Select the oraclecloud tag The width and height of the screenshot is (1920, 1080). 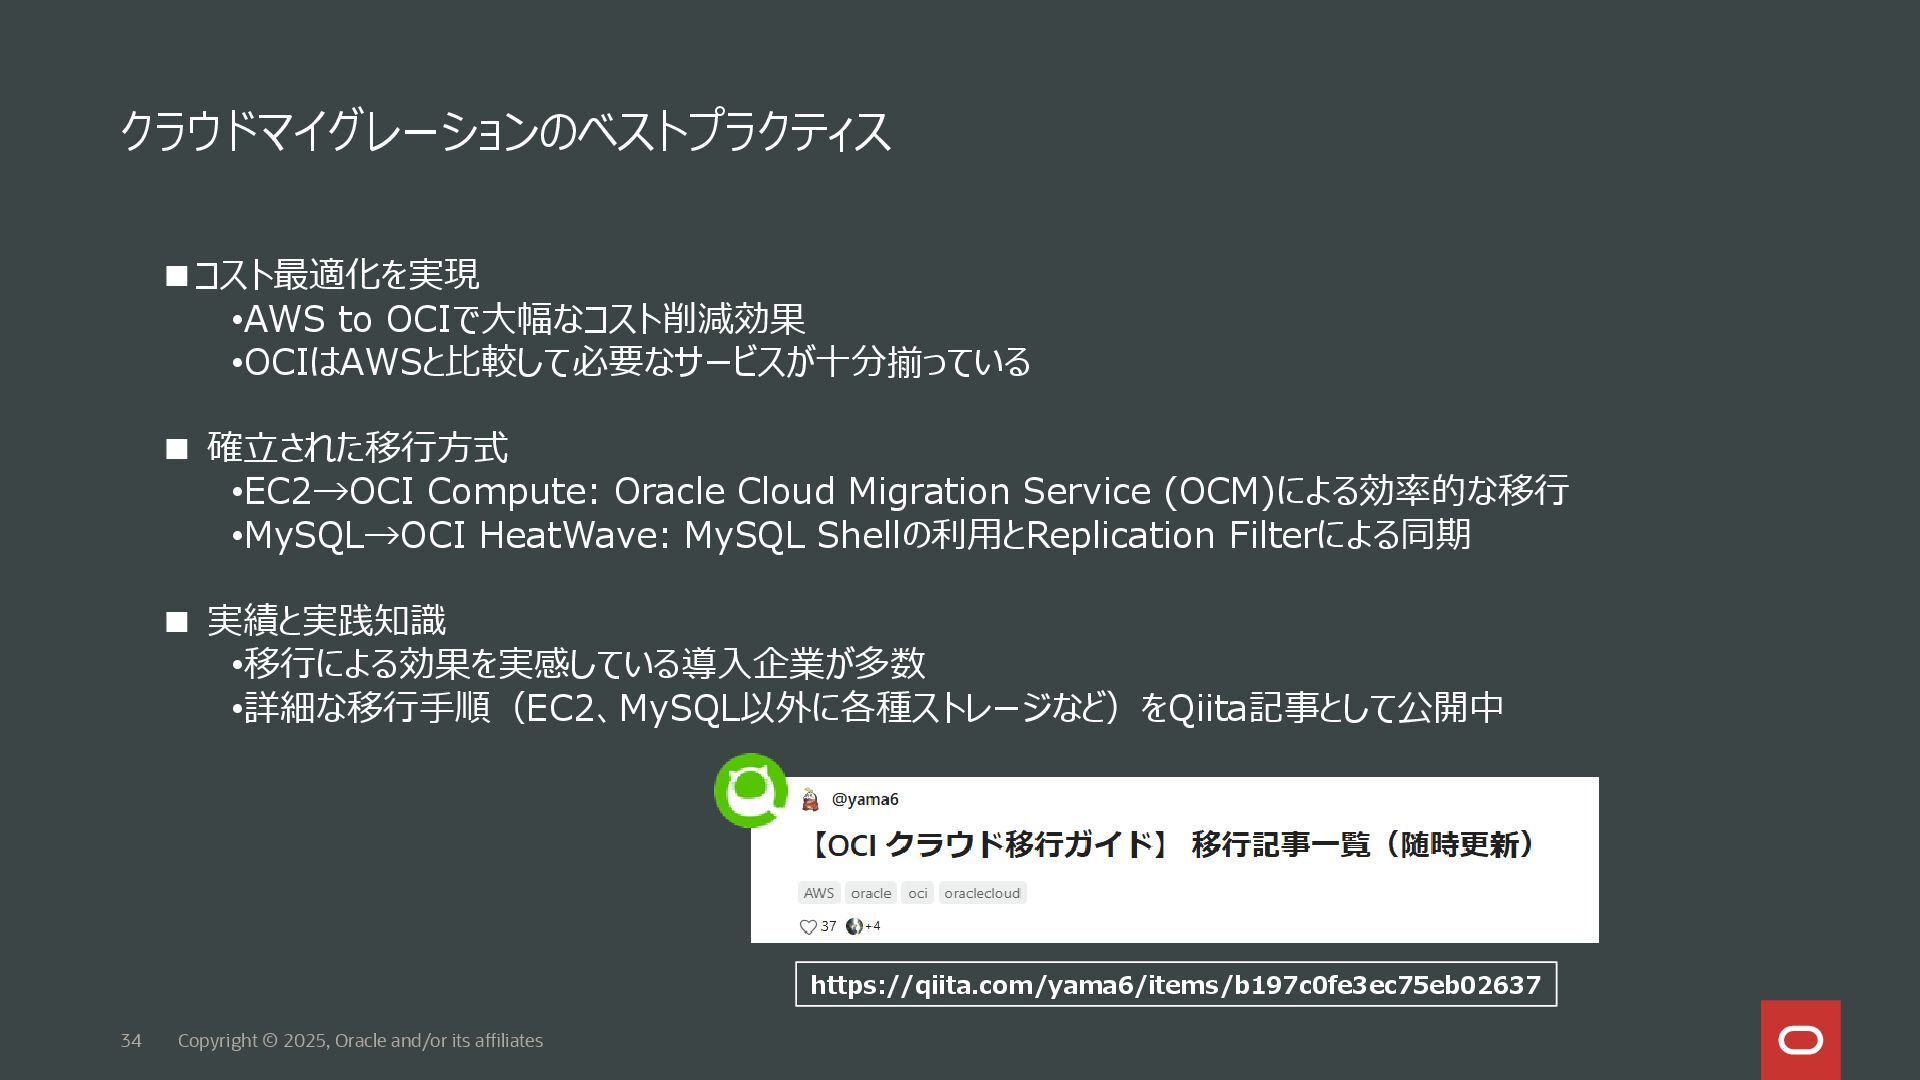[x=982, y=893]
